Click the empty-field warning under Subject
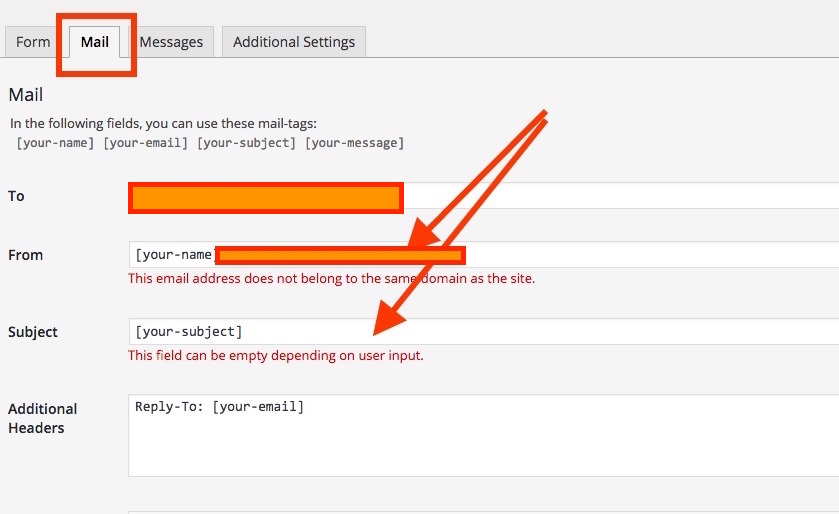Screen dimensions: 839x514 click(275, 356)
